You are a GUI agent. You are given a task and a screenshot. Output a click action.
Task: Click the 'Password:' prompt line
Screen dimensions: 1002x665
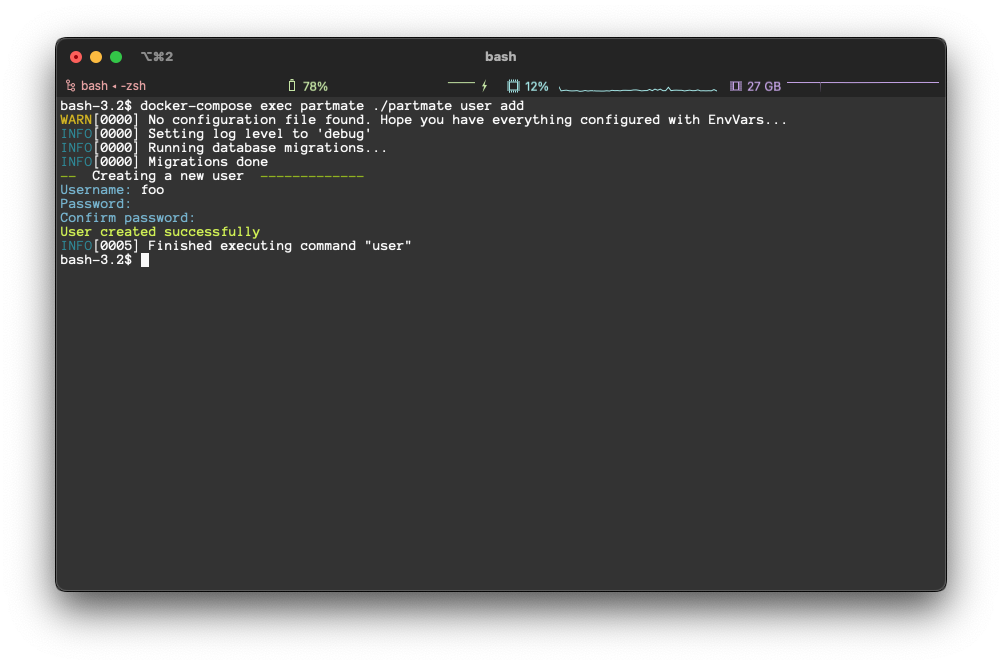pyautogui.click(x=96, y=204)
